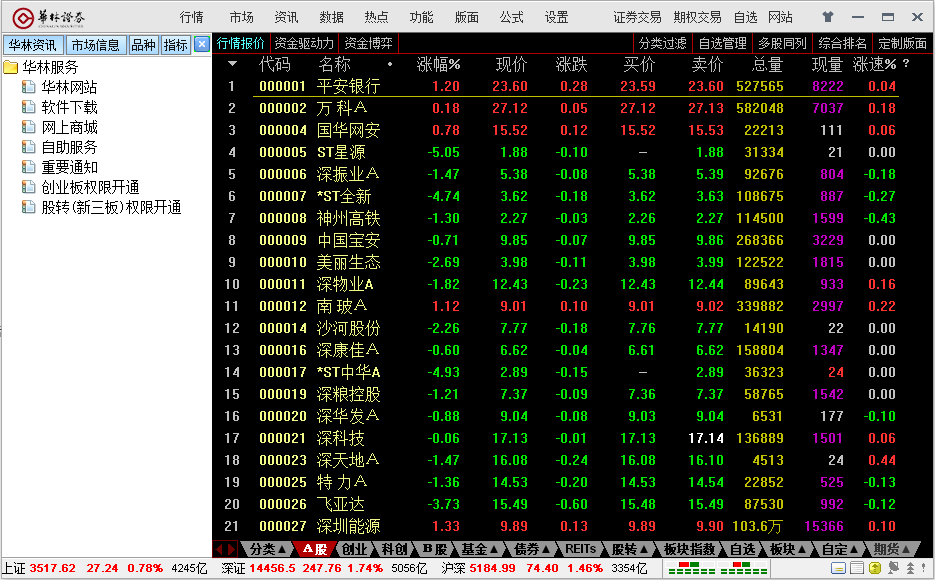Open the column header dropdown triangle
935x580 pixels.
tap(232, 64)
